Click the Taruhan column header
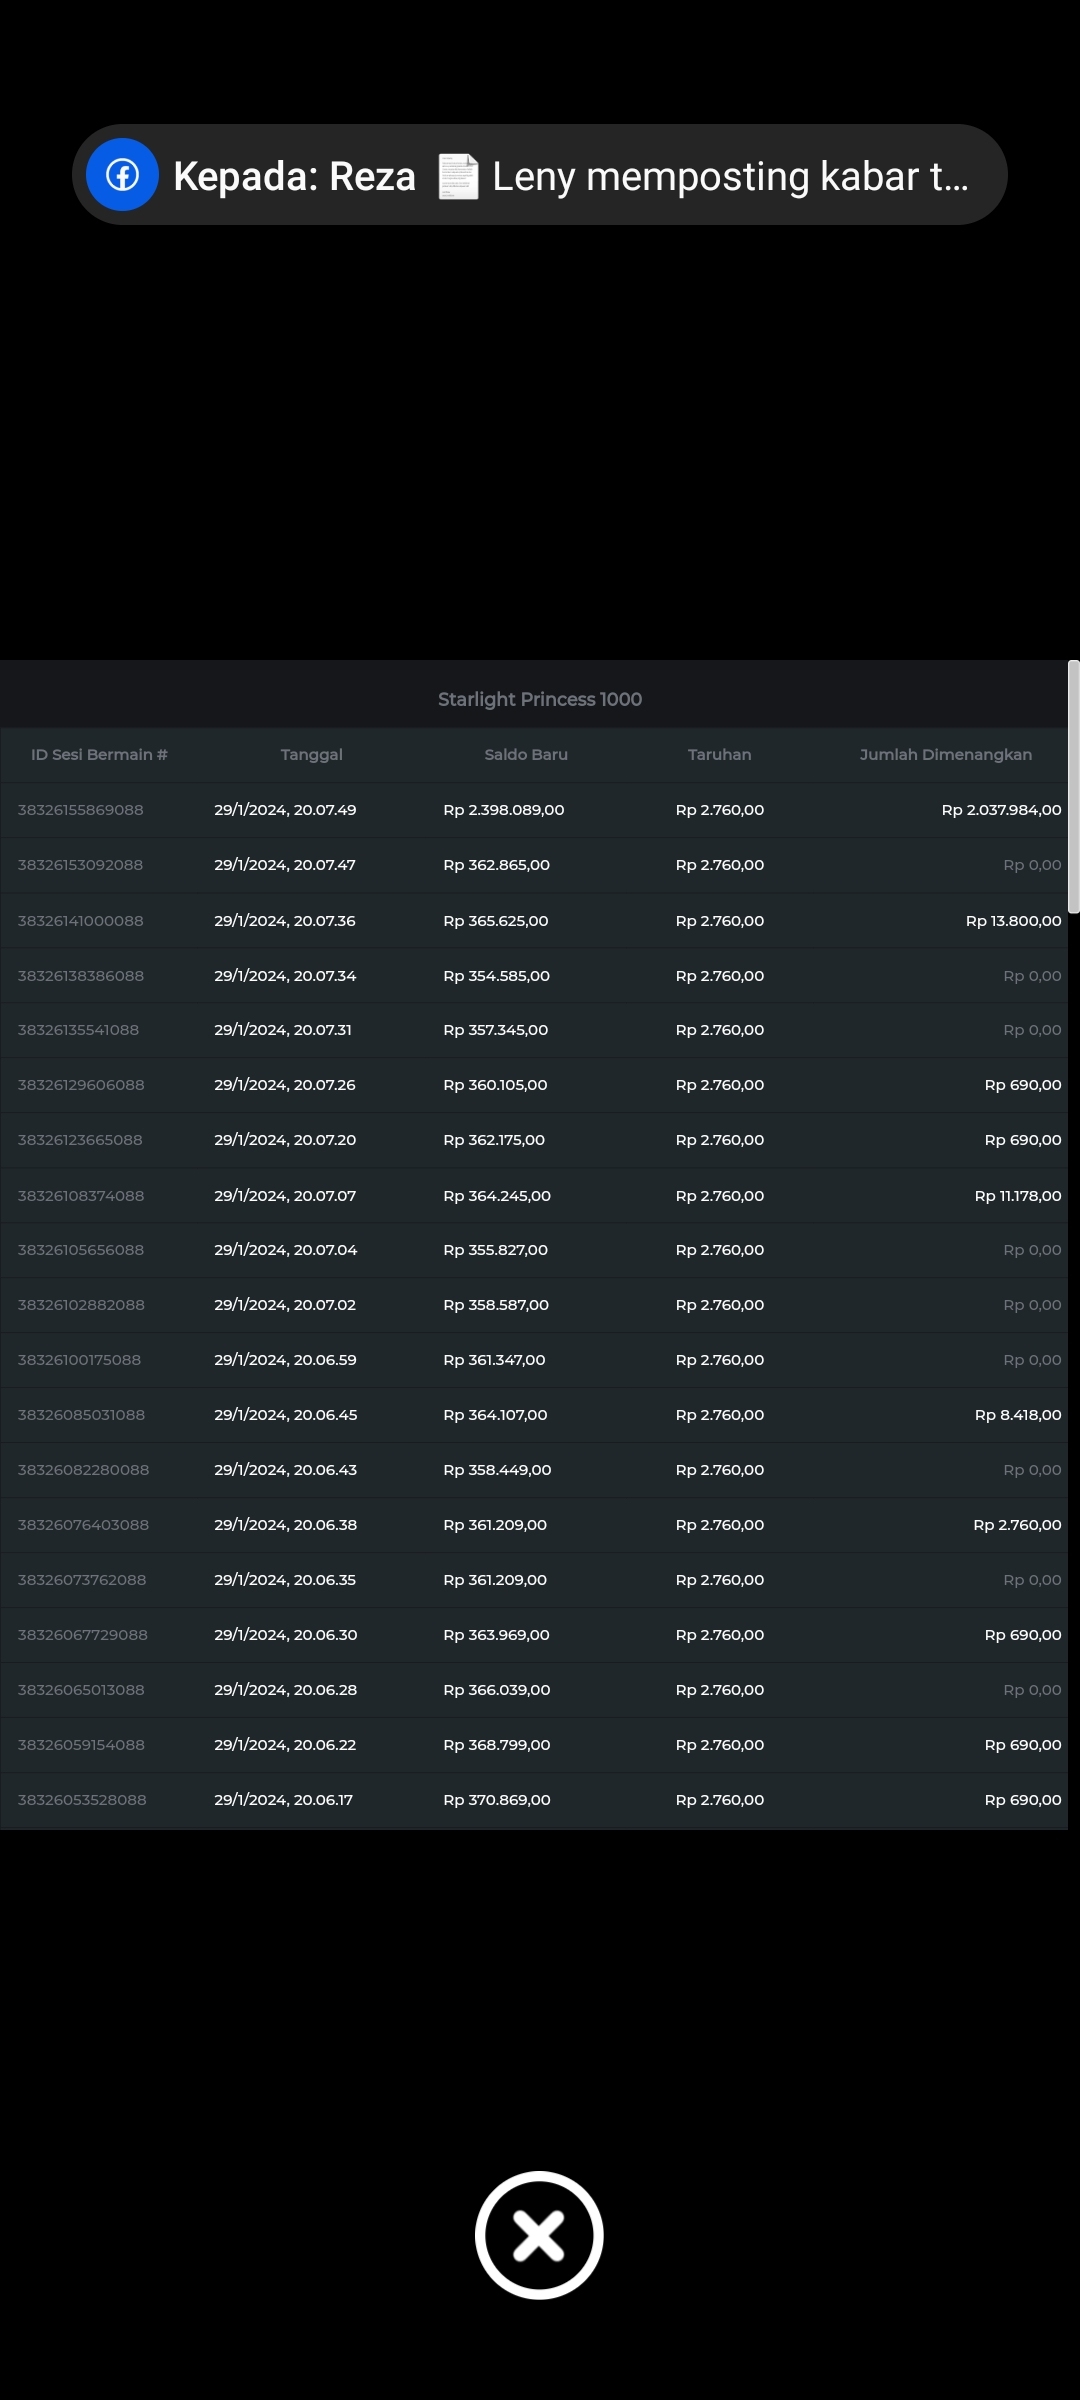The image size is (1080, 2400). tap(719, 755)
